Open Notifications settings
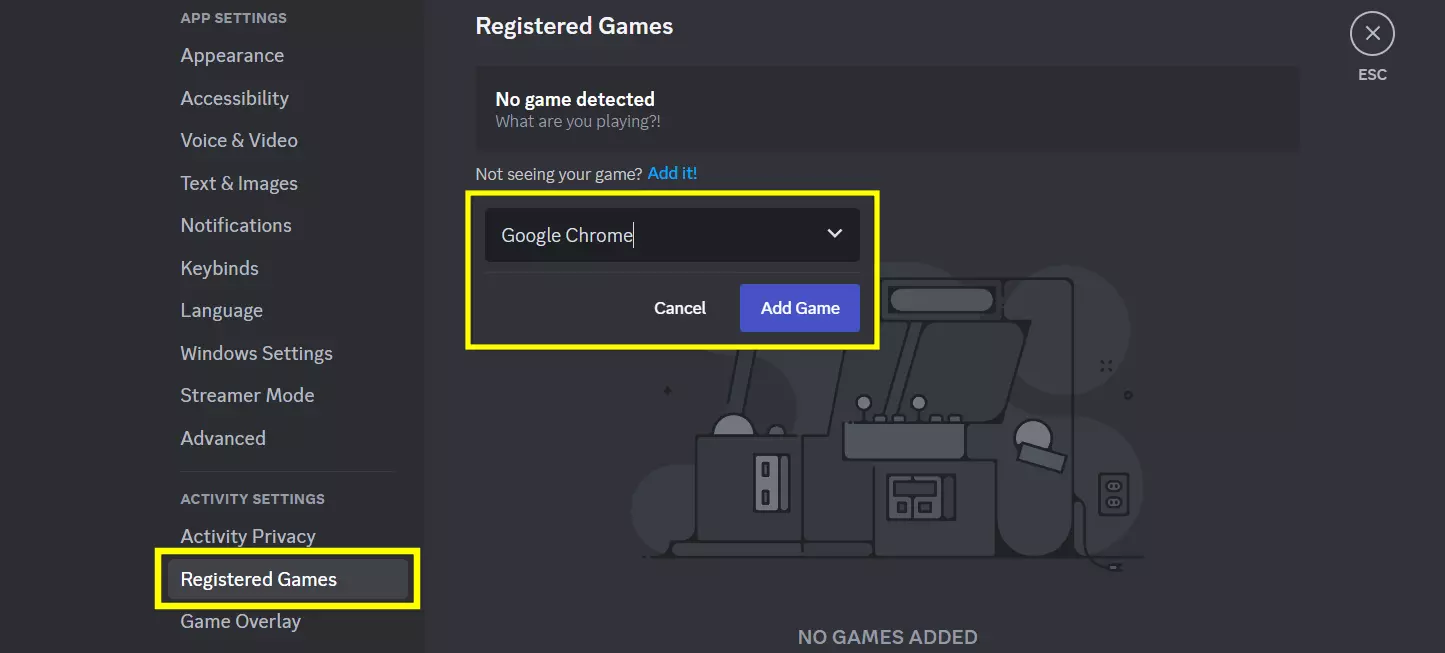 (236, 225)
